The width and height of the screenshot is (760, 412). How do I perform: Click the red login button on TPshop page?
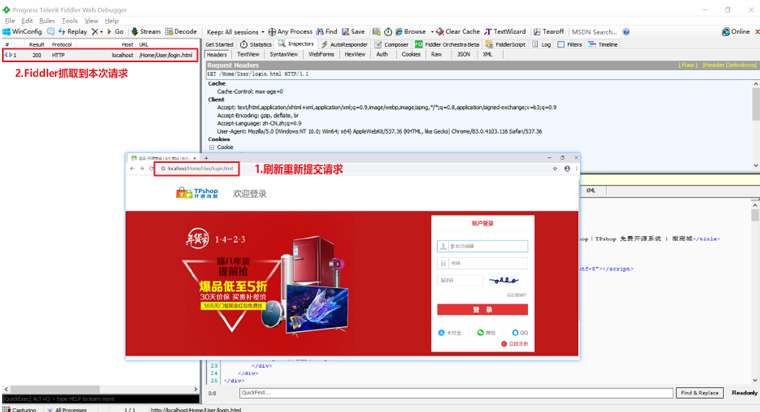tap(482, 310)
